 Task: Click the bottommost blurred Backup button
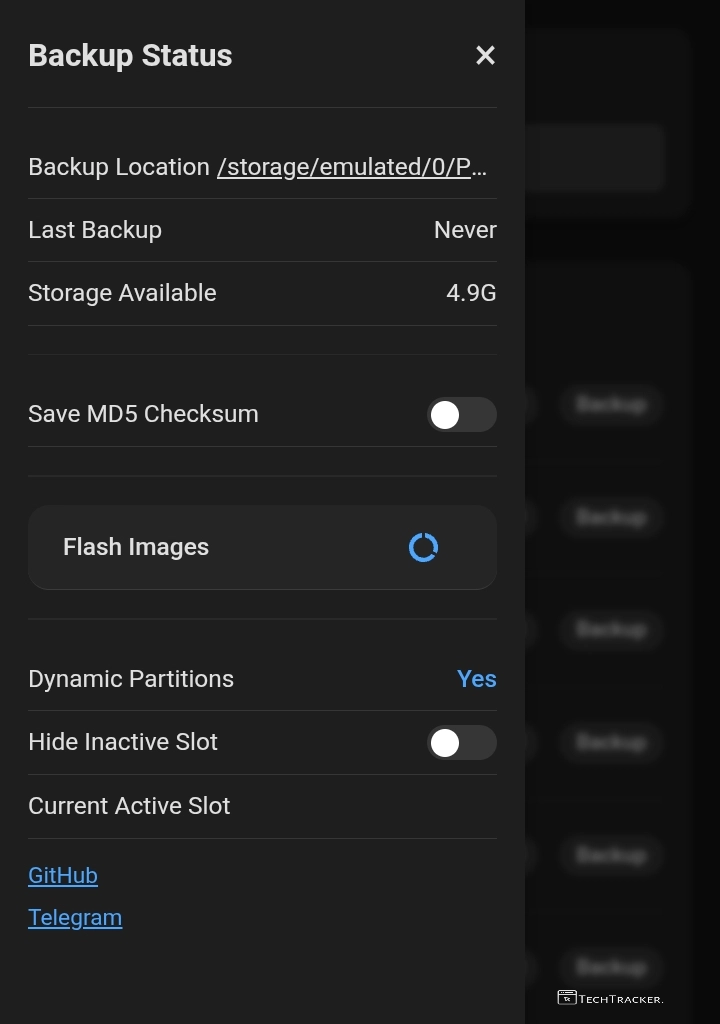click(610, 966)
